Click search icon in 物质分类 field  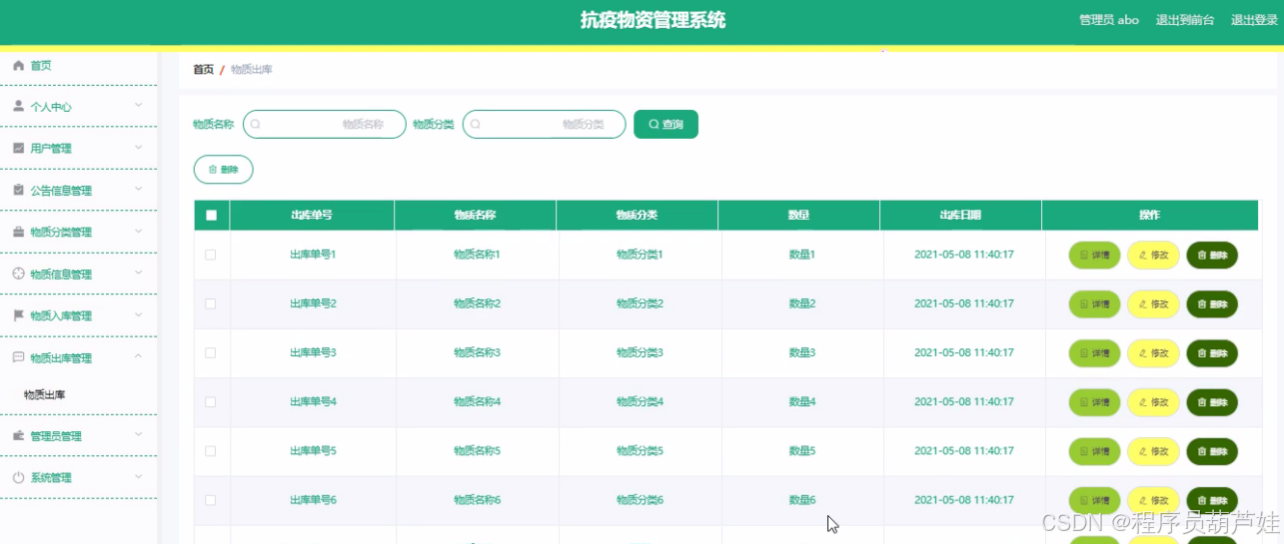pos(476,124)
